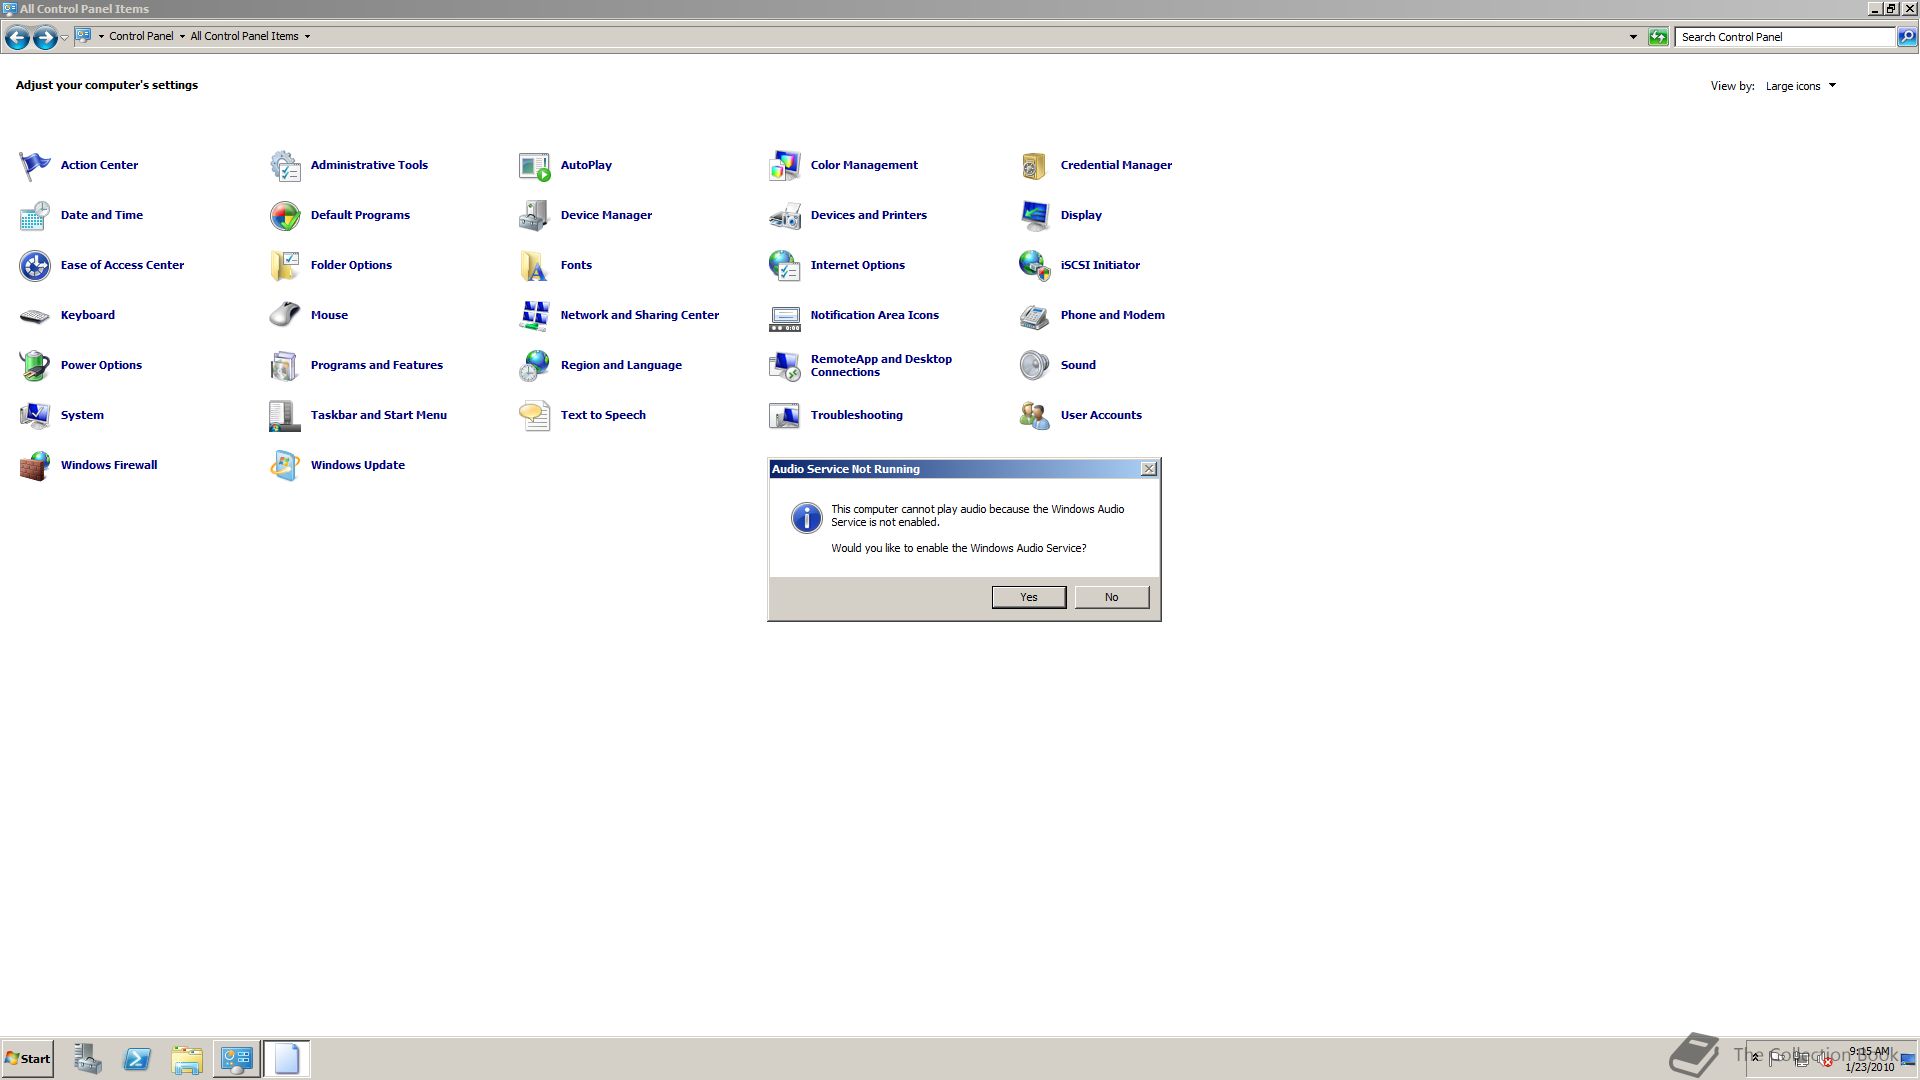Viewport: 1920px width, 1080px height.
Task: Expand the All Control Panel Items breadcrumb arrow
Action: click(x=307, y=36)
